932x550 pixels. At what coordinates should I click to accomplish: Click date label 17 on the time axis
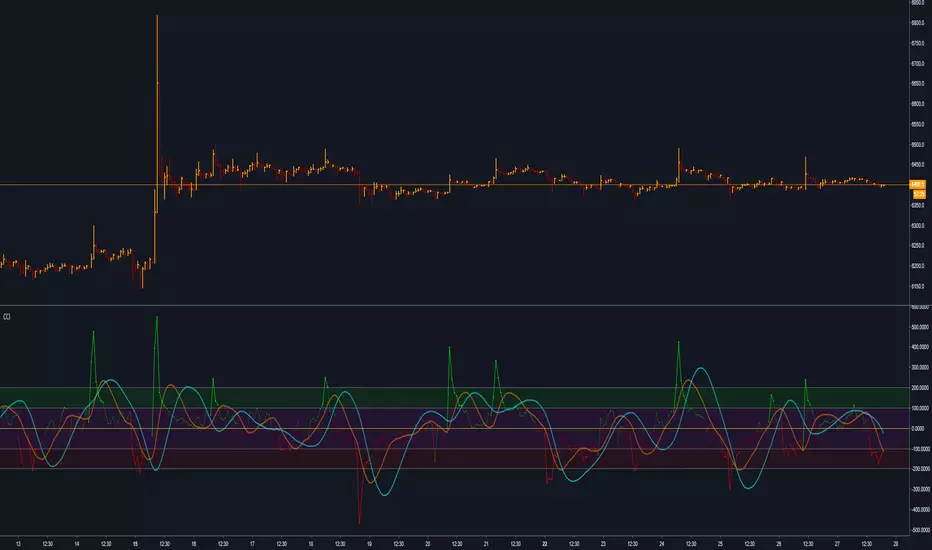[x=253, y=544]
